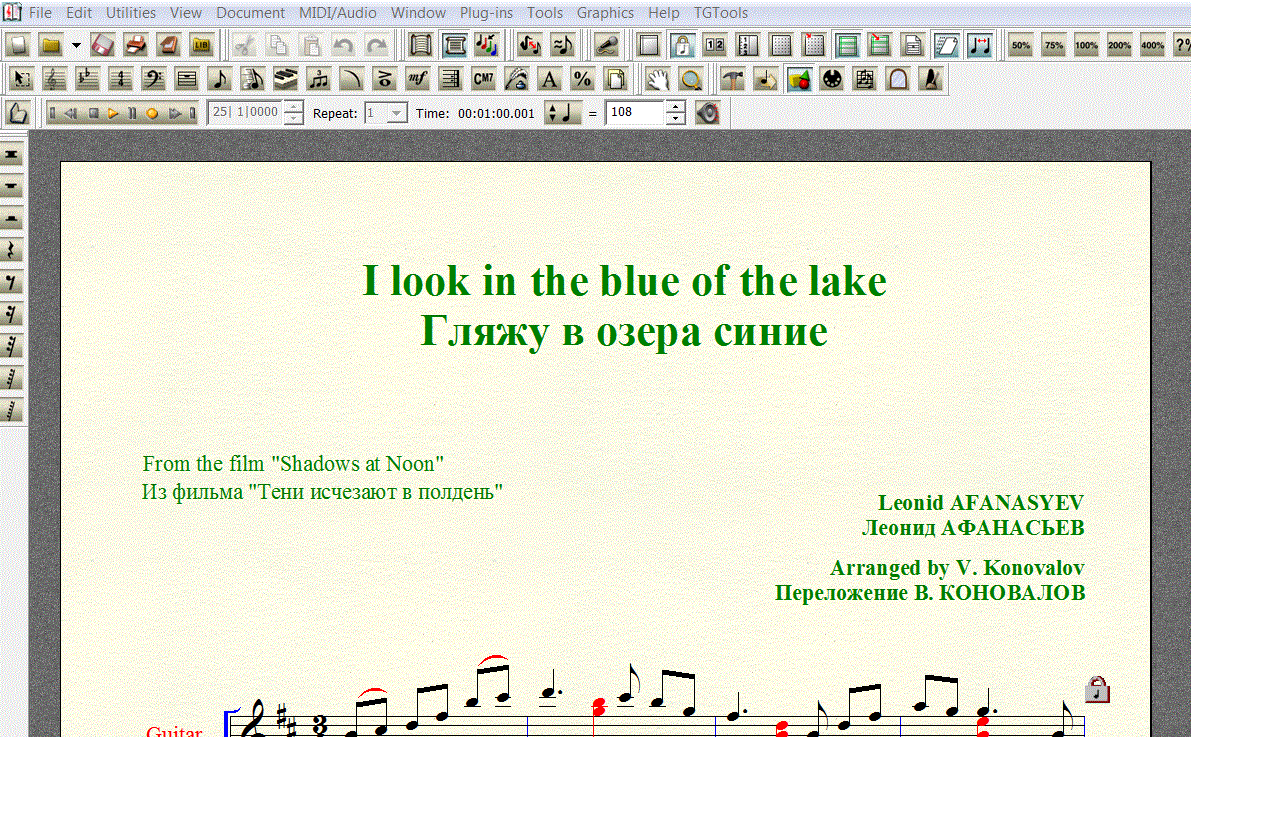
Task: Choose the Expression tool marked mf
Action: coord(417,79)
